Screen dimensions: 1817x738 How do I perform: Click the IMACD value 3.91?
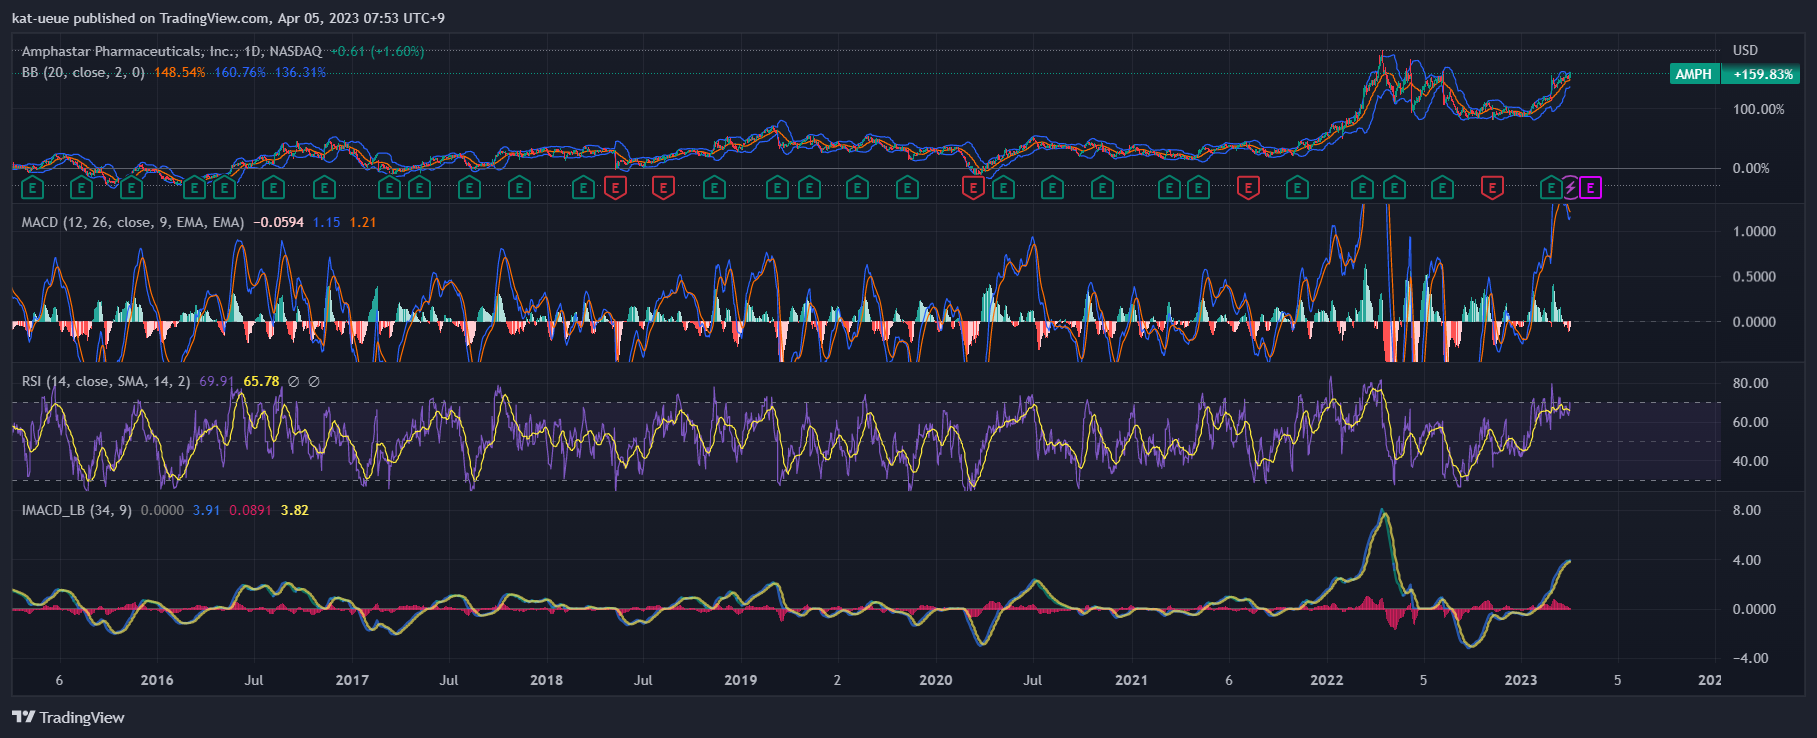(x=206, y=510)
